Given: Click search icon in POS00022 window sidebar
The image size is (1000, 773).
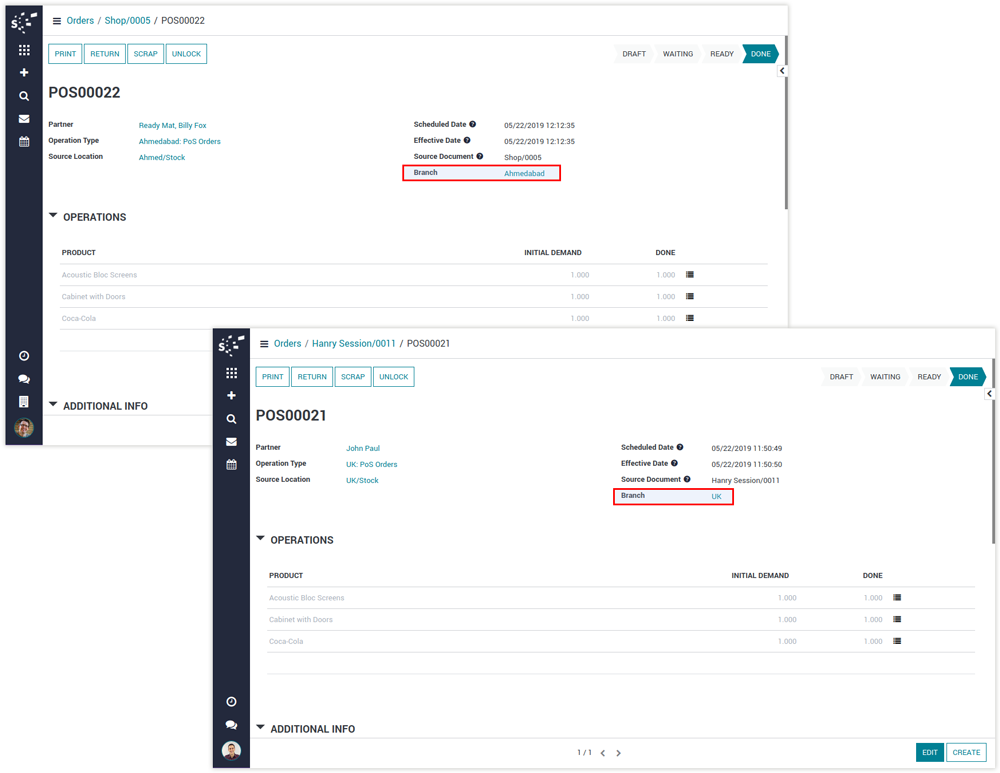Looking at the screenshot, I should coord(24,96).
